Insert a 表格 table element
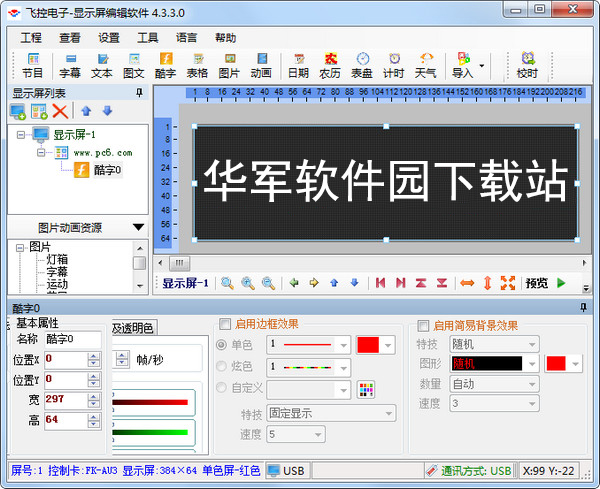The width and height of the screenshot is (600, 489). click(197, 65)
